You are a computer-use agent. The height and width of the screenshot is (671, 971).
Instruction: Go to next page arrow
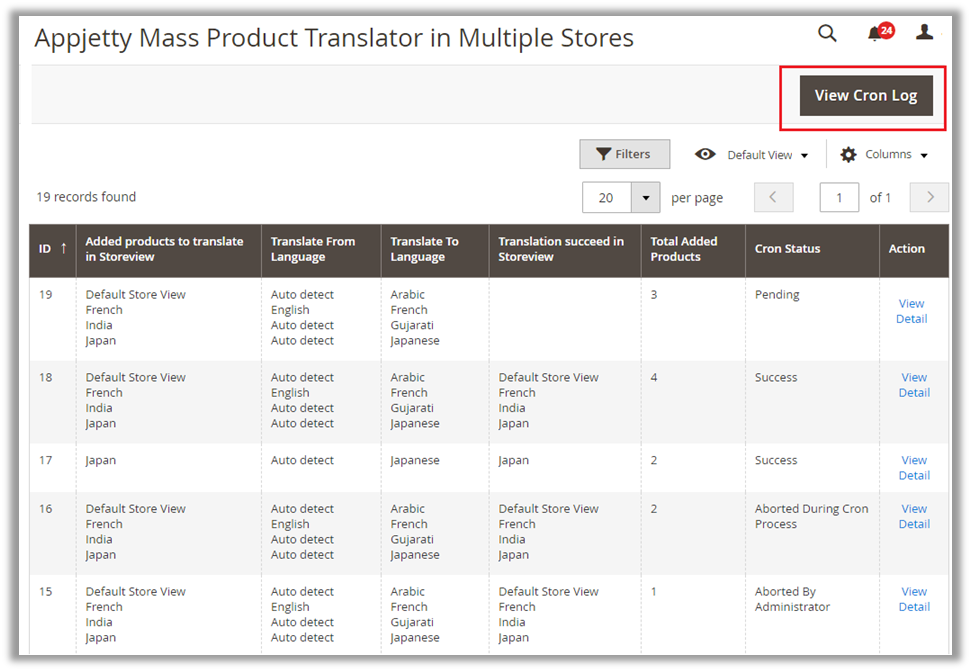pyautogui.click(x=930, y=197)
